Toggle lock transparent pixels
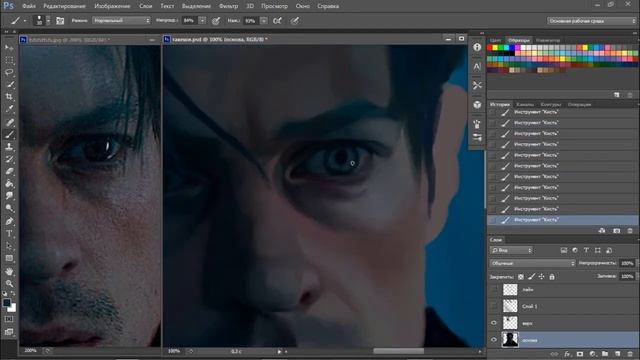The height and width of the screenshot is (360, 640). click(x=521, y=277)
